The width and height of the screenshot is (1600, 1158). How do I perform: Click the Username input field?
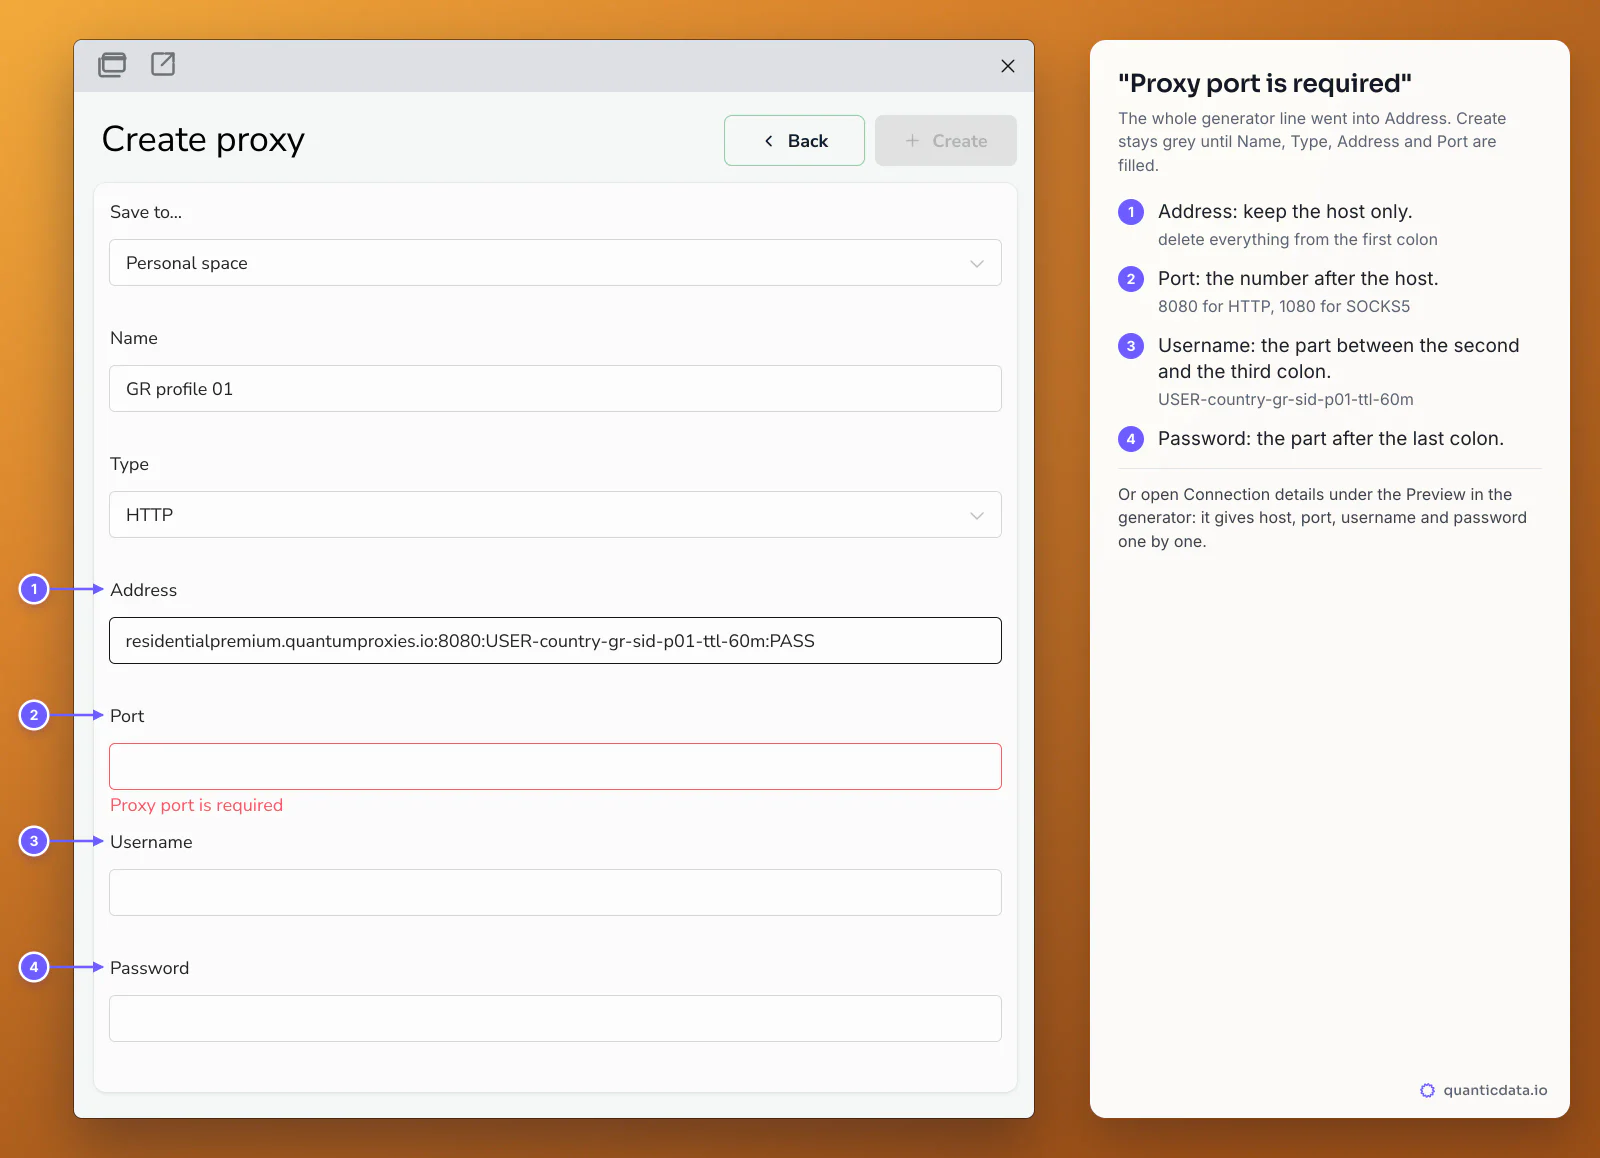tap(555, 893)
